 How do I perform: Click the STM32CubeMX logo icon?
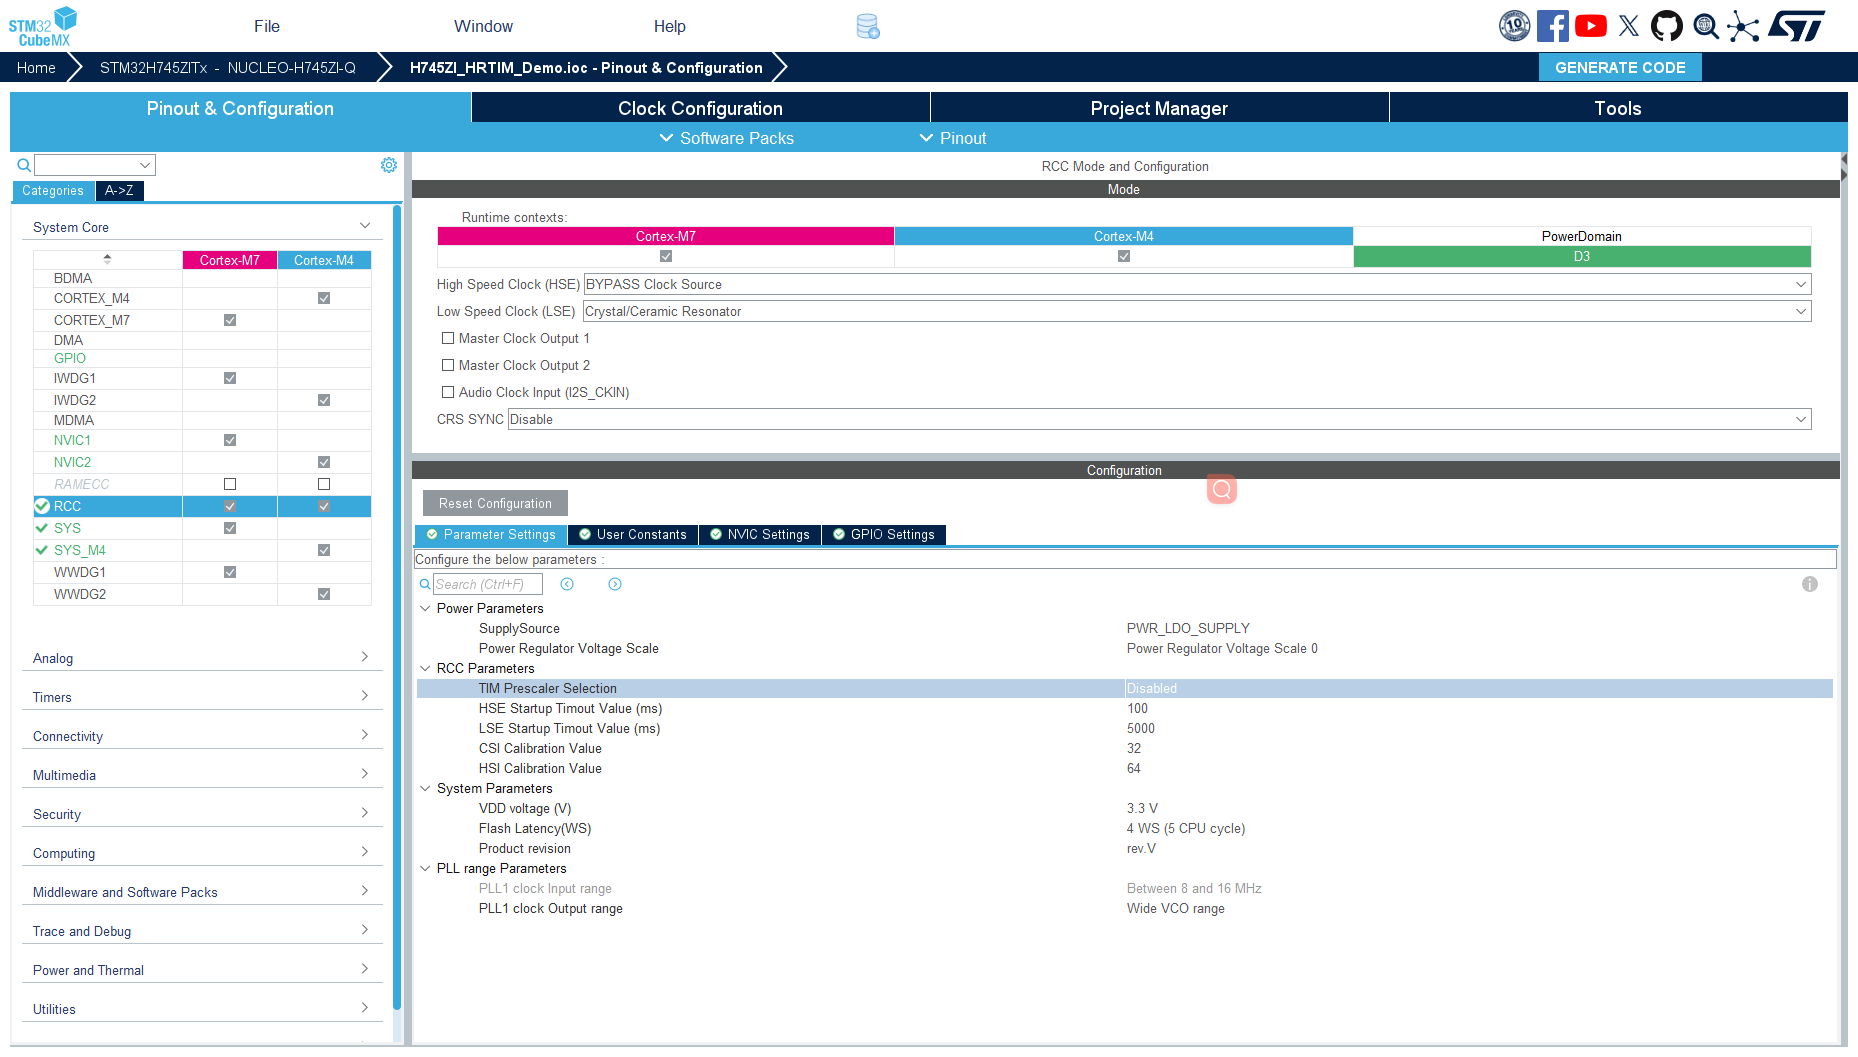43,26
